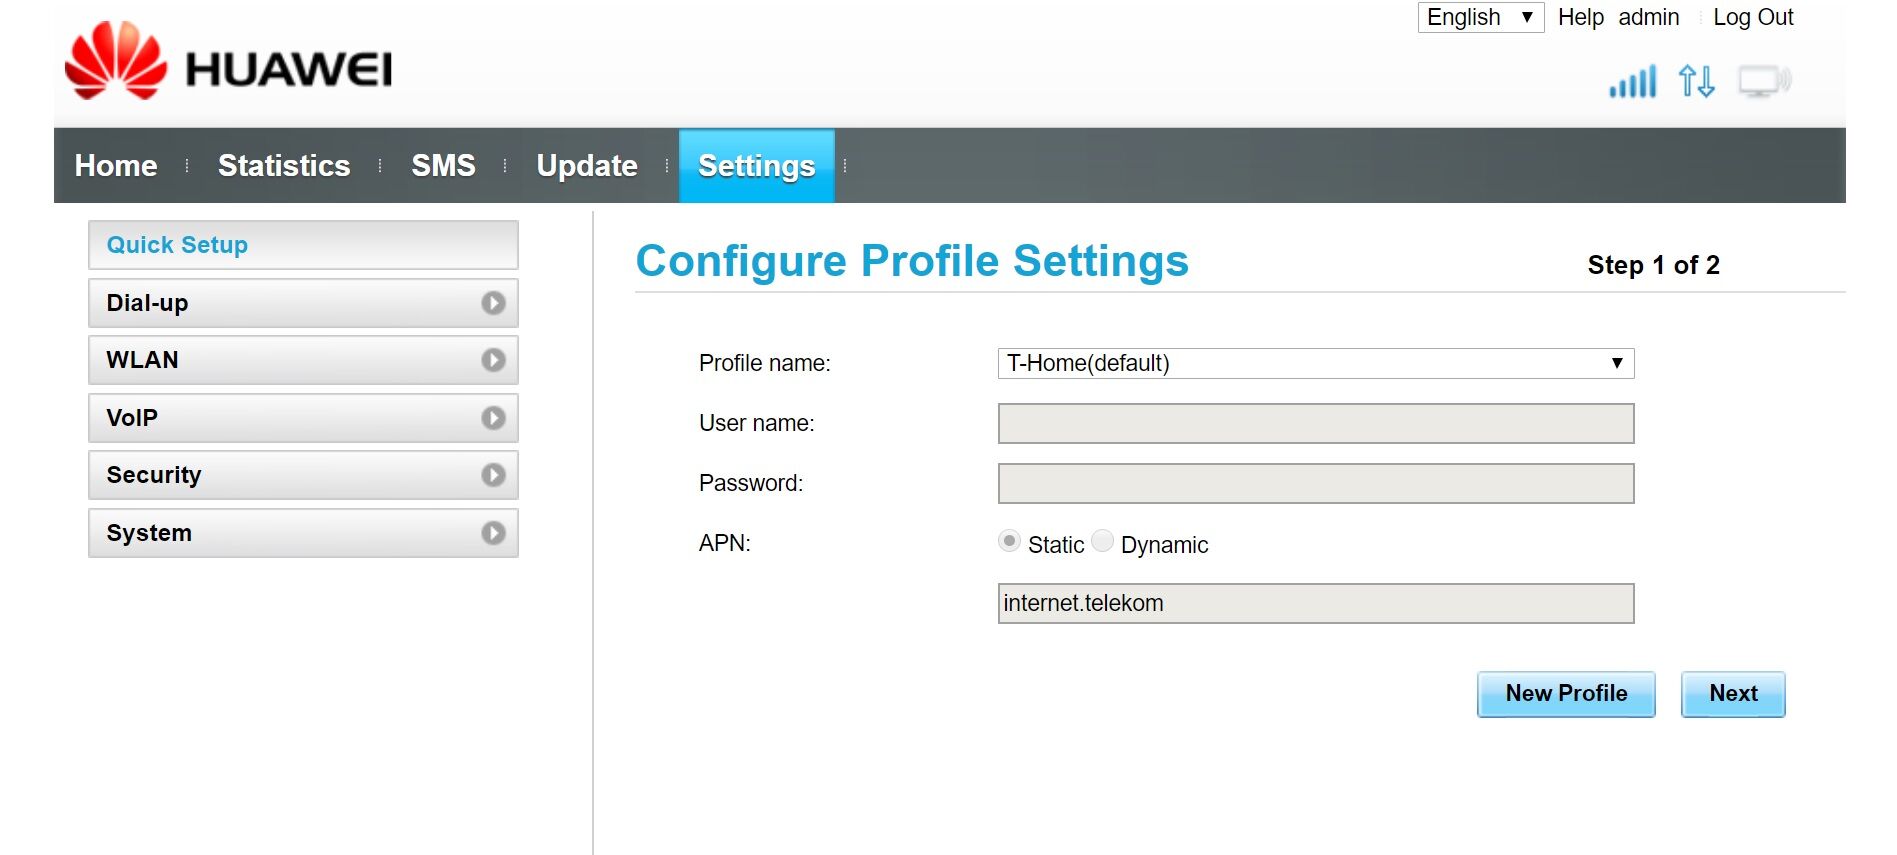Click the Security arrow icon
Screen dimensions: 1897x855
click(x=493, y=475)
